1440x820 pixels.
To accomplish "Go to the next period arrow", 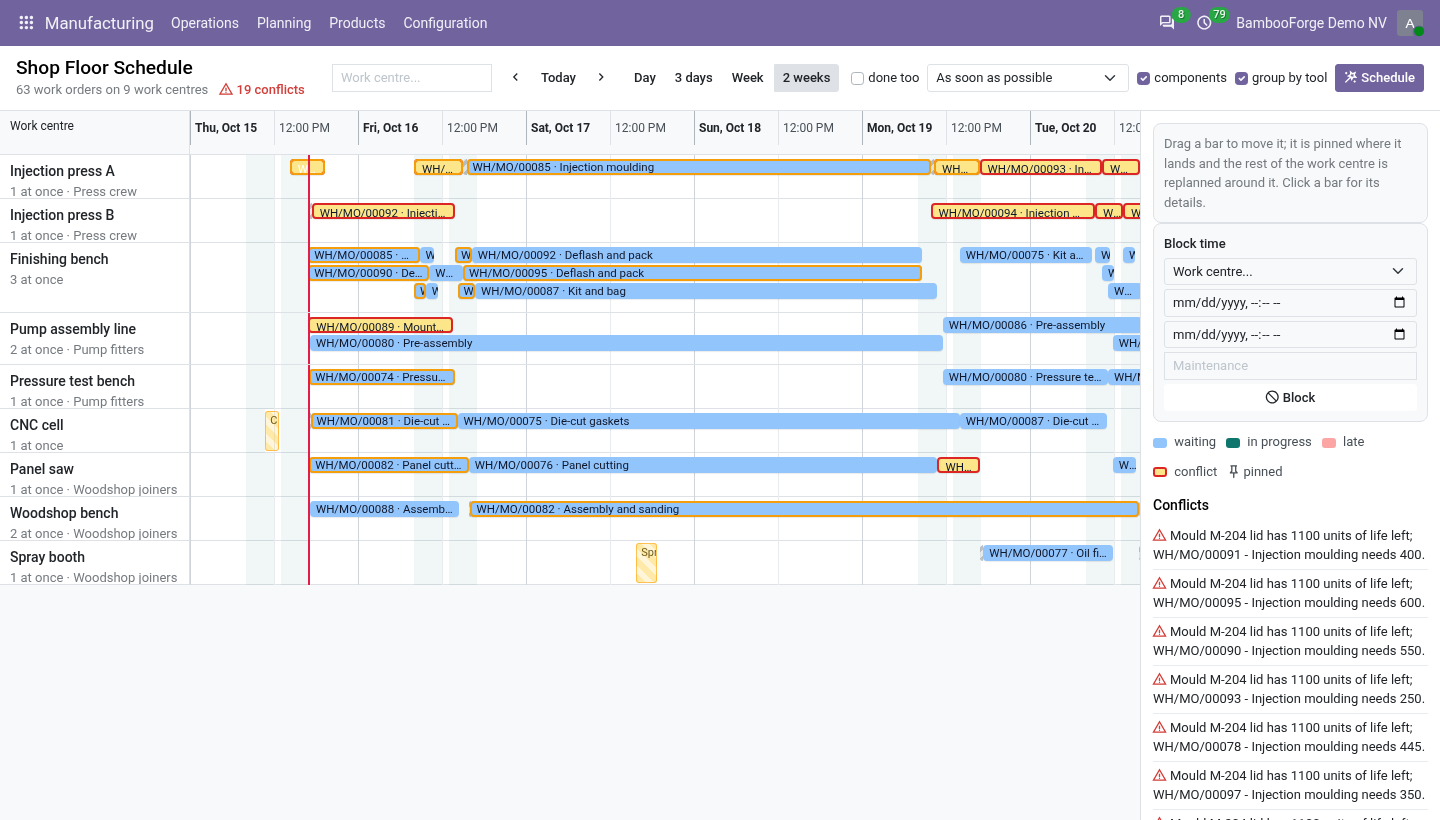I will pyautogui.click(x=601, y=78).
